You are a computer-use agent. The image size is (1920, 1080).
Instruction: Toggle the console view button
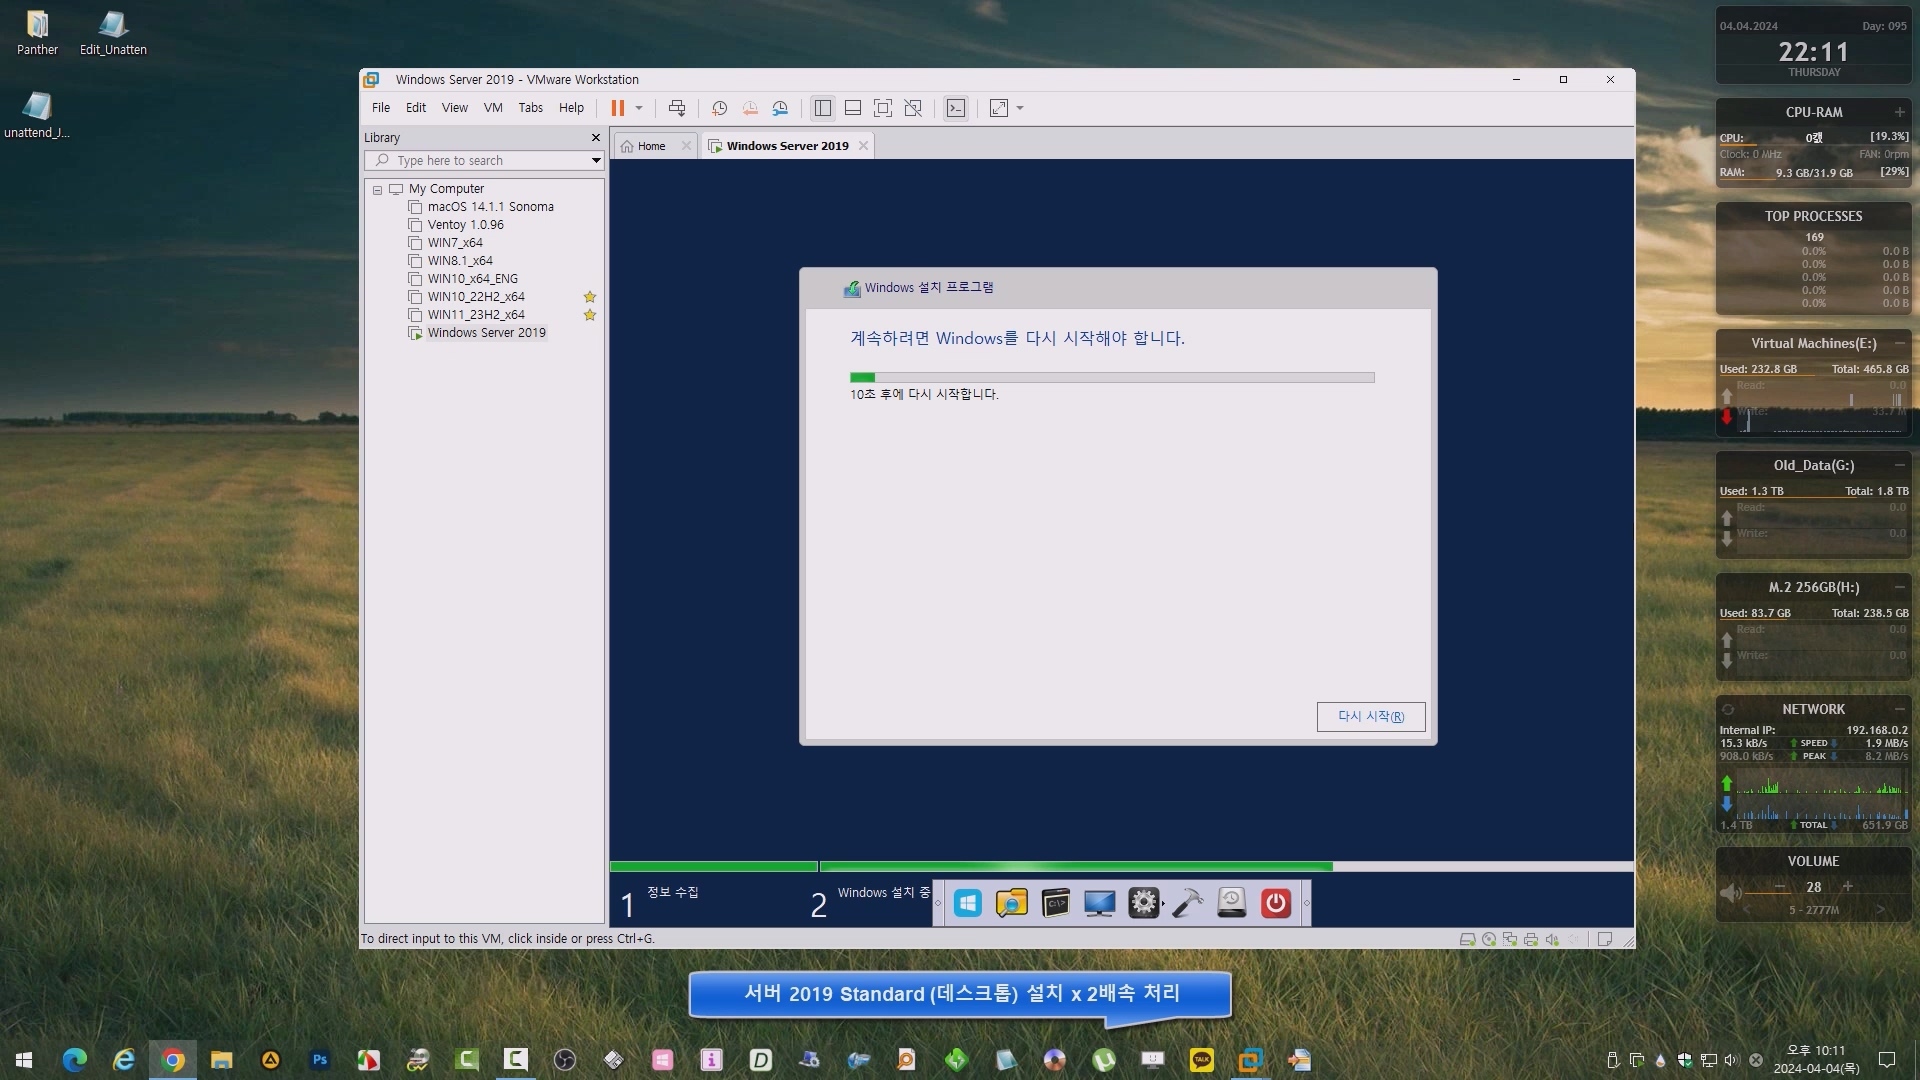coord(956,108)
